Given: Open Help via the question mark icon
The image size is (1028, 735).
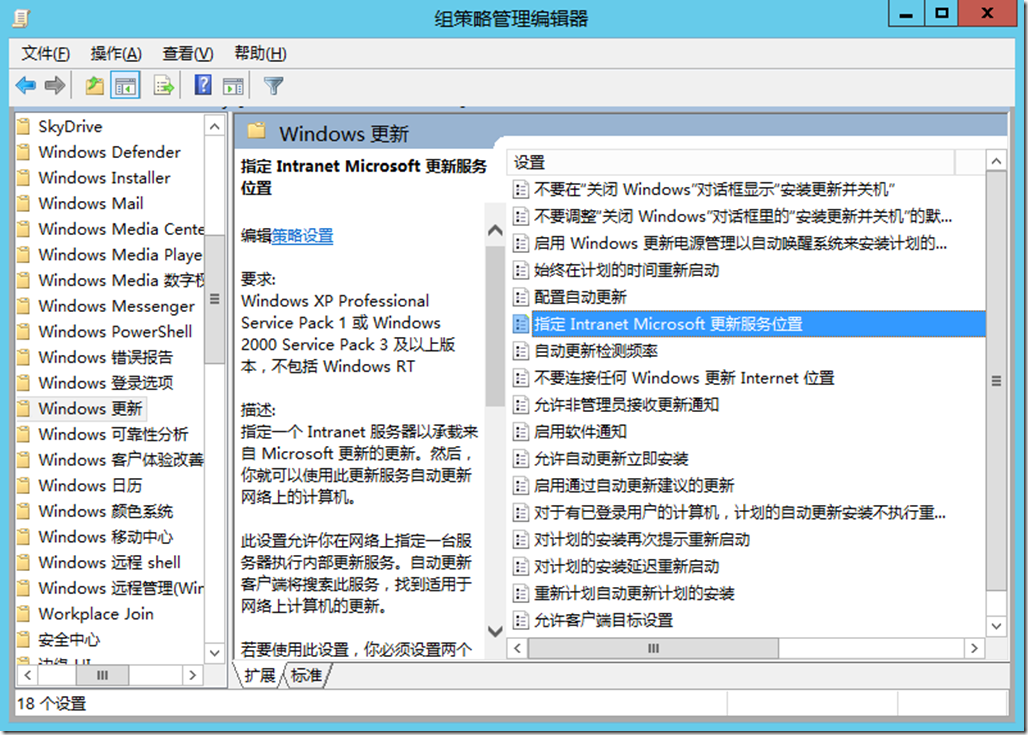Looking at the screenshot, I should coord(203,85).
